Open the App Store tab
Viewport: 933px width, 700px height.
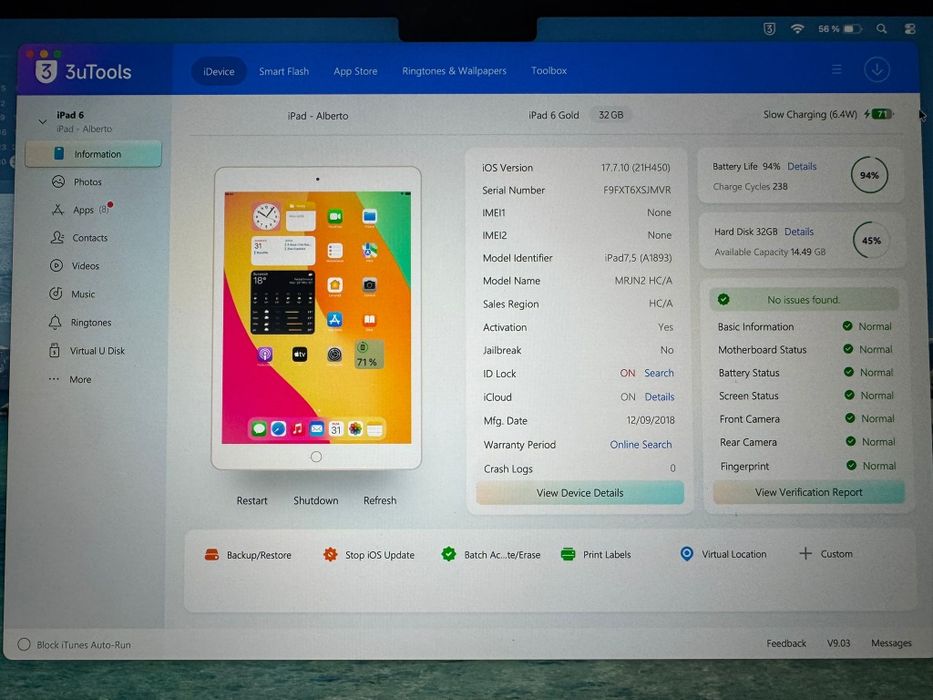355,71
